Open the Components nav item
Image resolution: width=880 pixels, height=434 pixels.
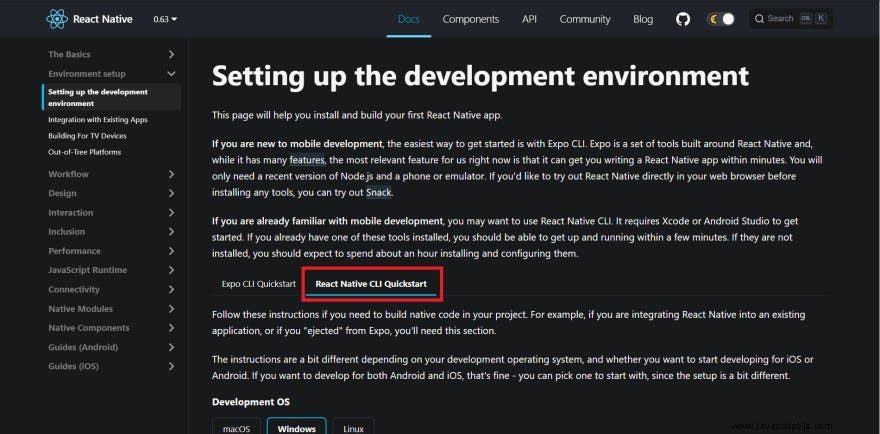point(470,19)
